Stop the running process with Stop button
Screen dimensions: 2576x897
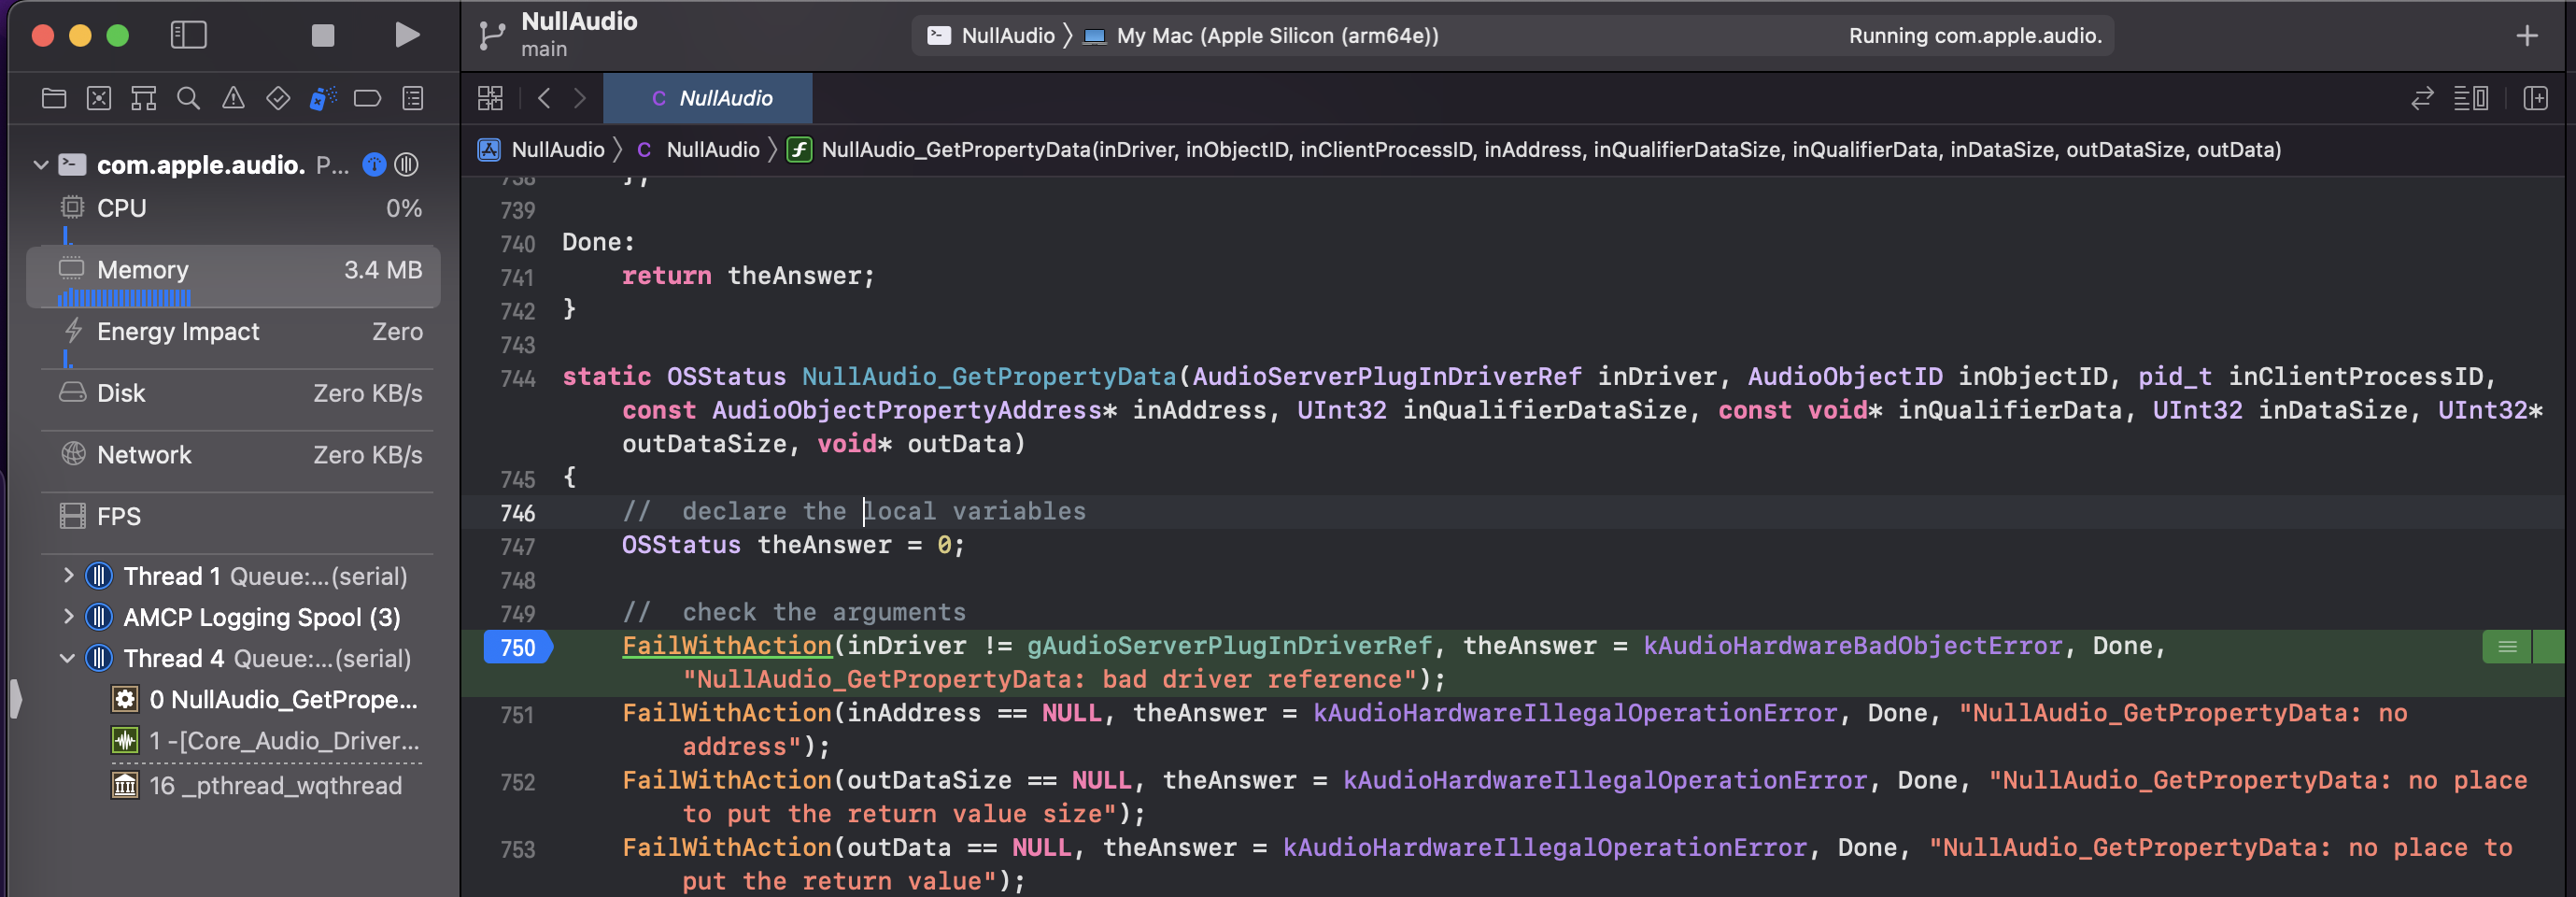(322, 36)
